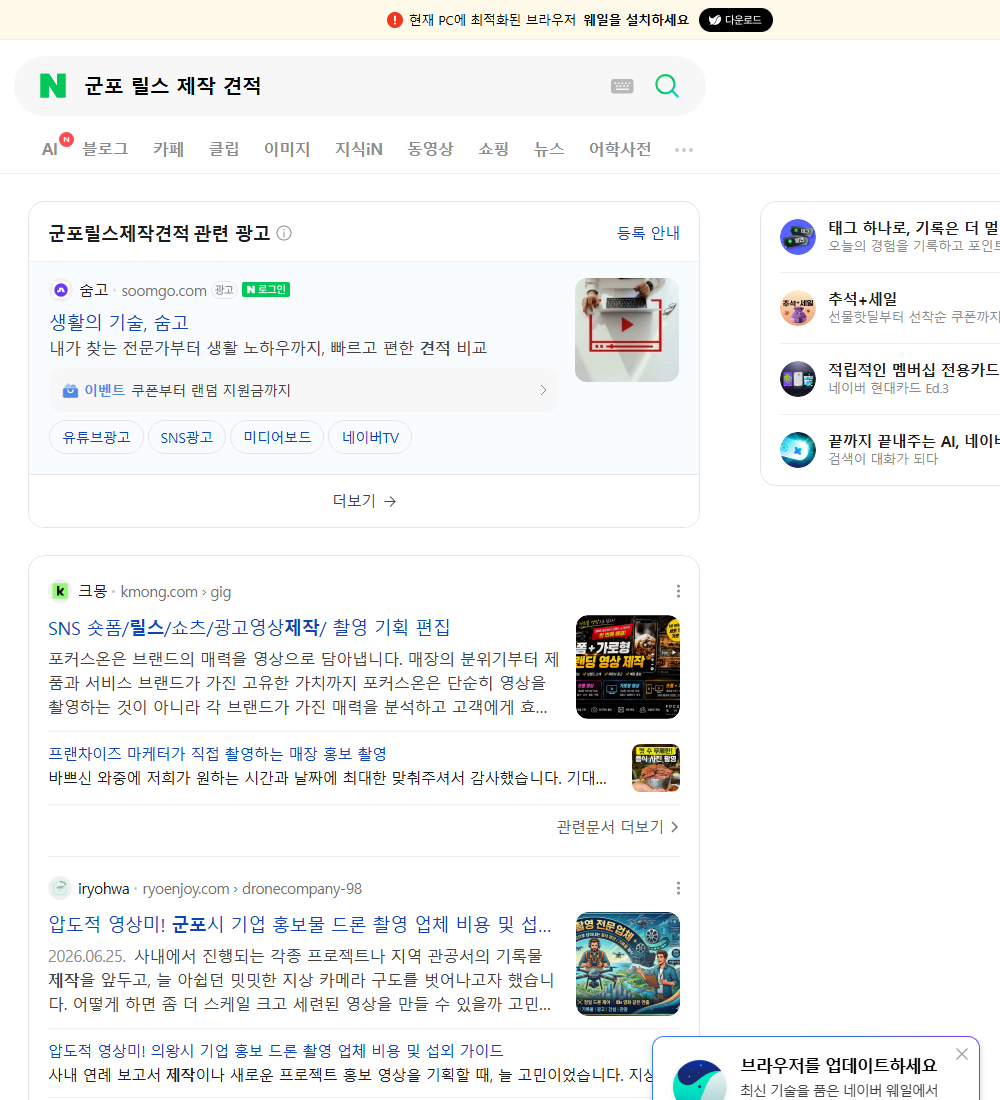The image size is (1000, 1100).
Task: Click the Whale logo in update popup
Action: tap(699, 1080)
